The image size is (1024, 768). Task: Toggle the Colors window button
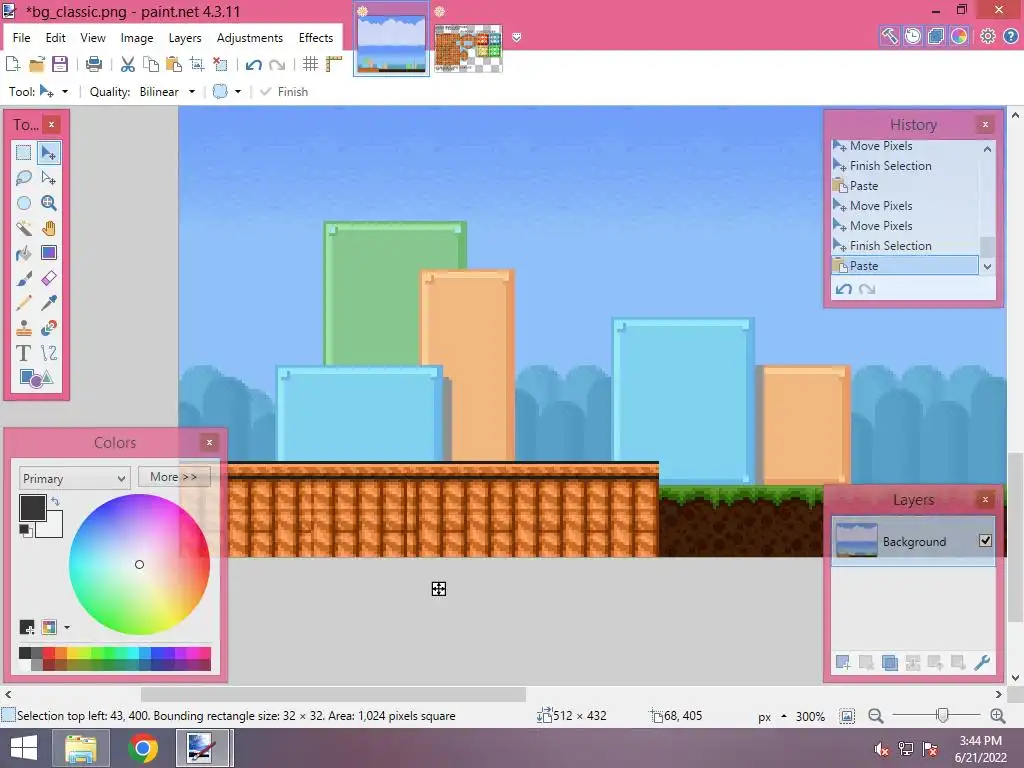[959, 36]
